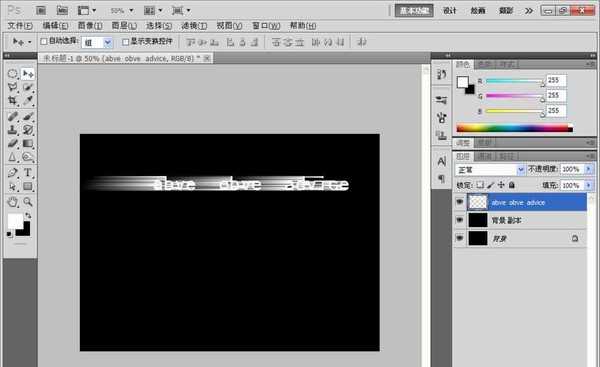Open the 编辑(E) menu
Image resolution: width=600 pixels, height=367 pixels.
(x=55, y=26)
